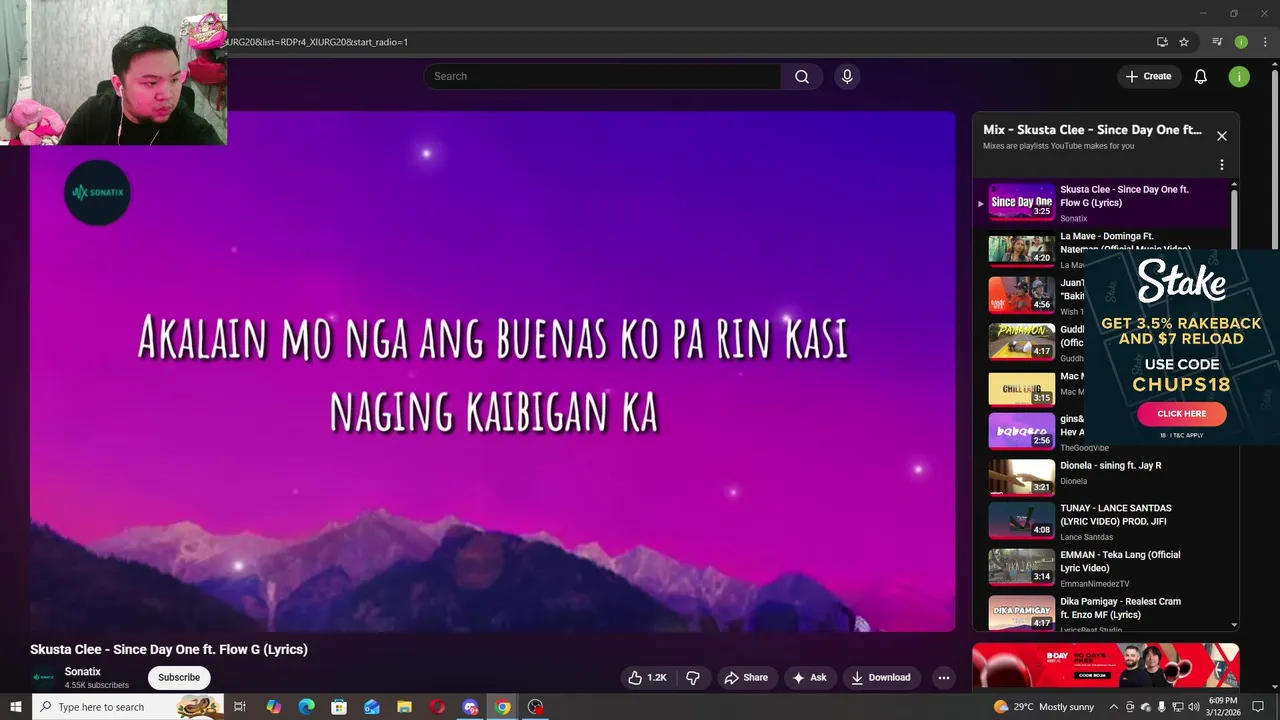Like the video with thumbs up
The height and width of the screenshot is (720, 1280).
pyautogui.click(x=647, y=678)
